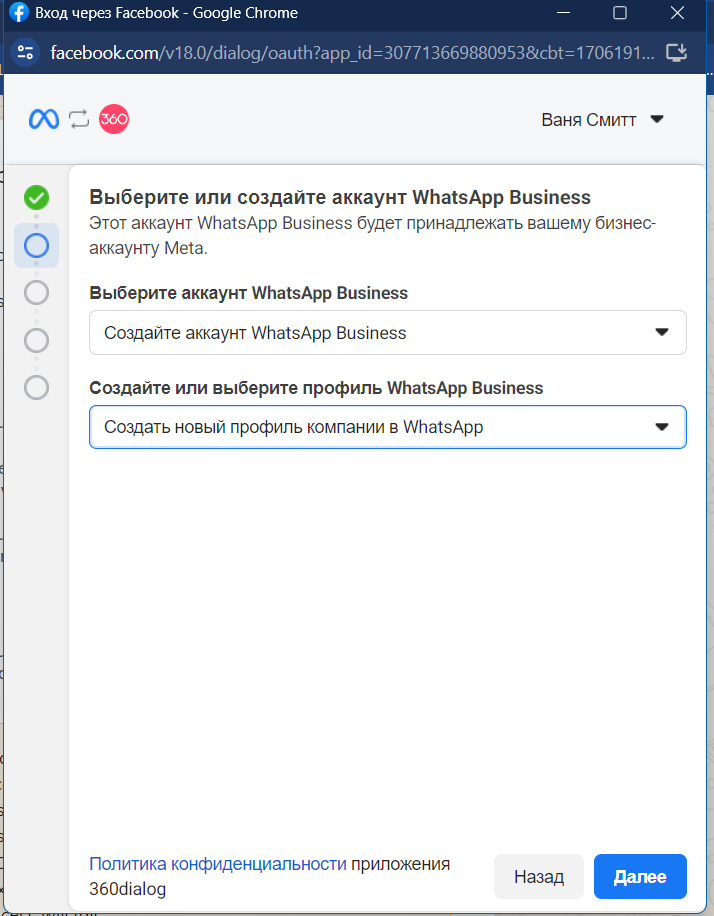Expand Создать новый профиль компании dropdown

(x=388, y=427)
